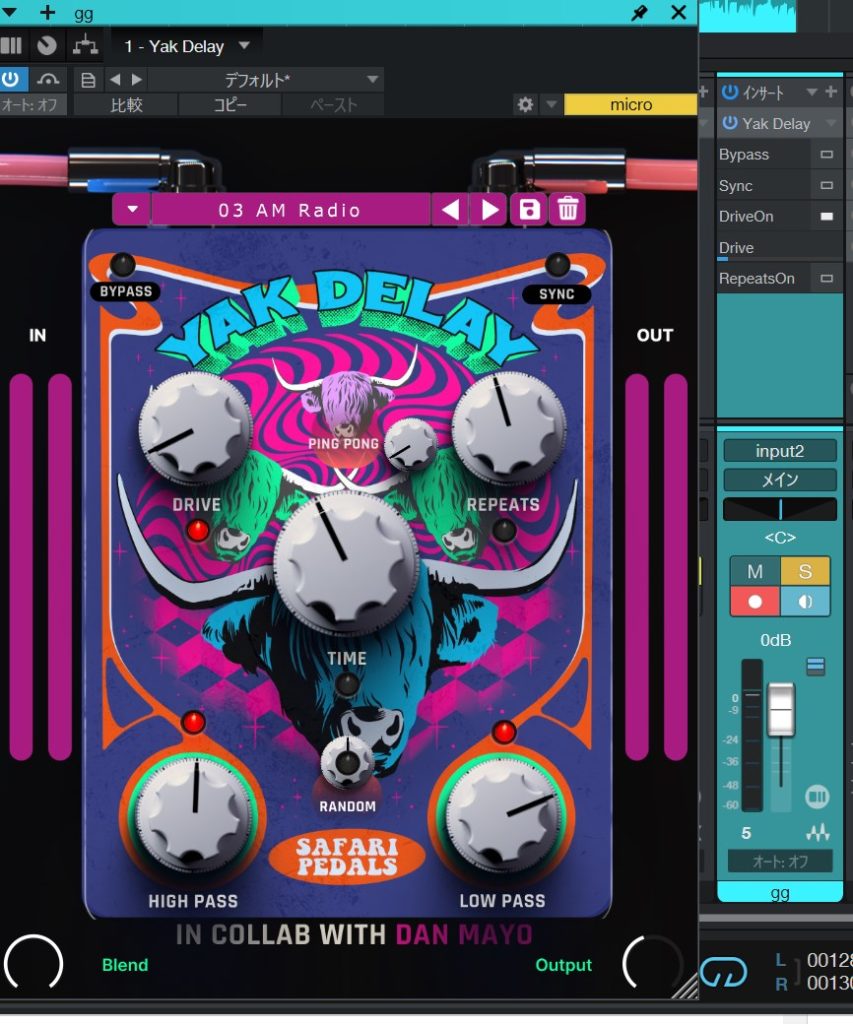The height and width of the screenshot is (1024, 853).
Task: Click the 比較 compare button
Action: pyautogui.click(x=126, y=105)
